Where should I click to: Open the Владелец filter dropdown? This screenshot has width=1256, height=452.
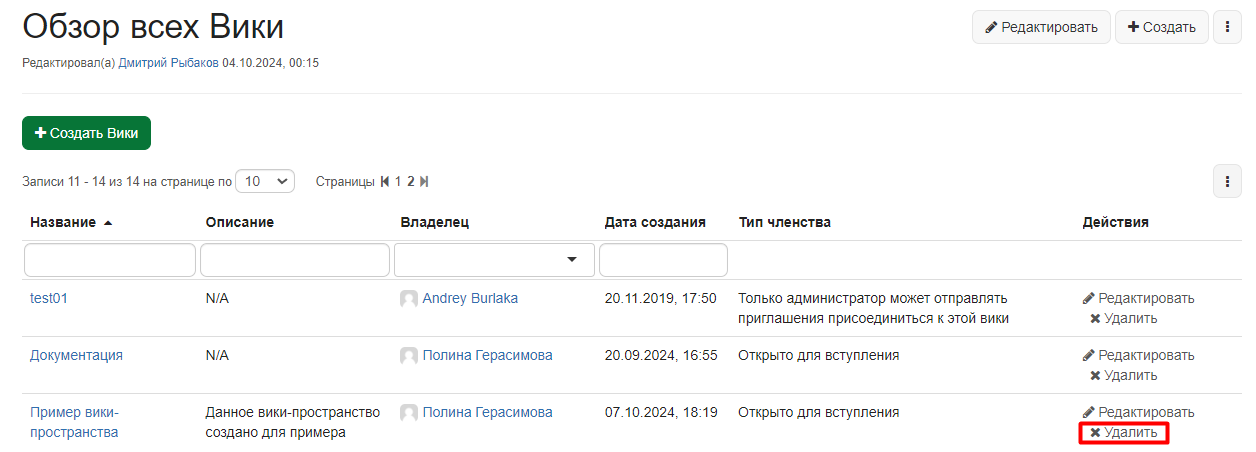[x=493, y=260]
